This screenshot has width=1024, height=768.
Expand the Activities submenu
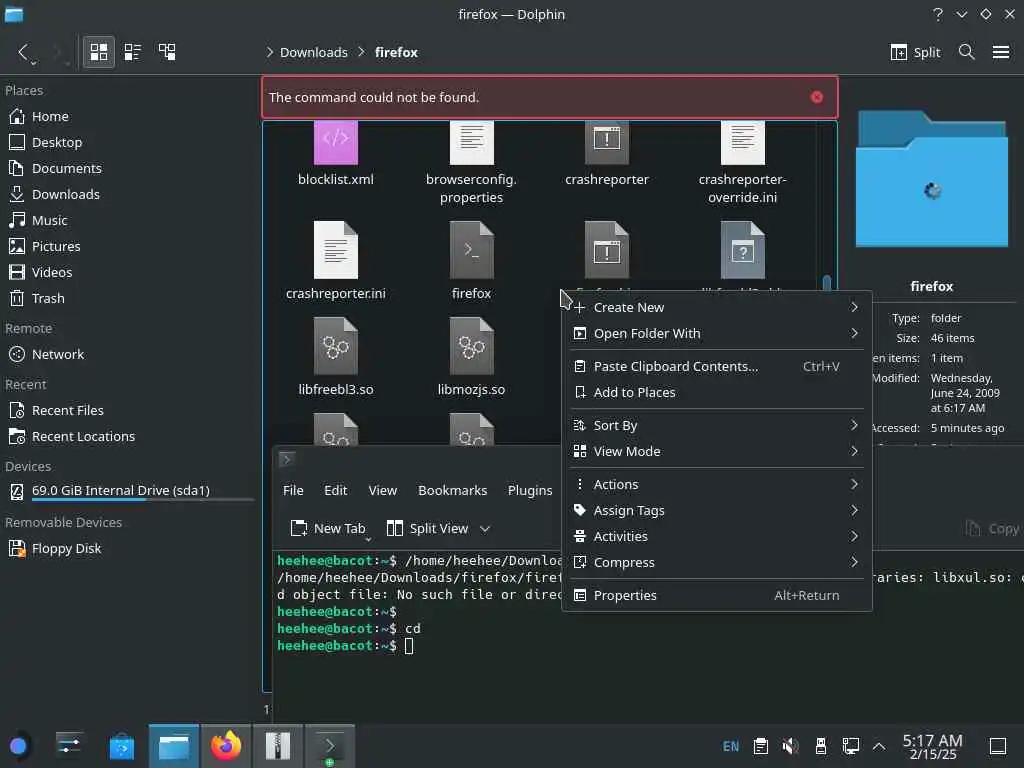(x=716, y=537)
